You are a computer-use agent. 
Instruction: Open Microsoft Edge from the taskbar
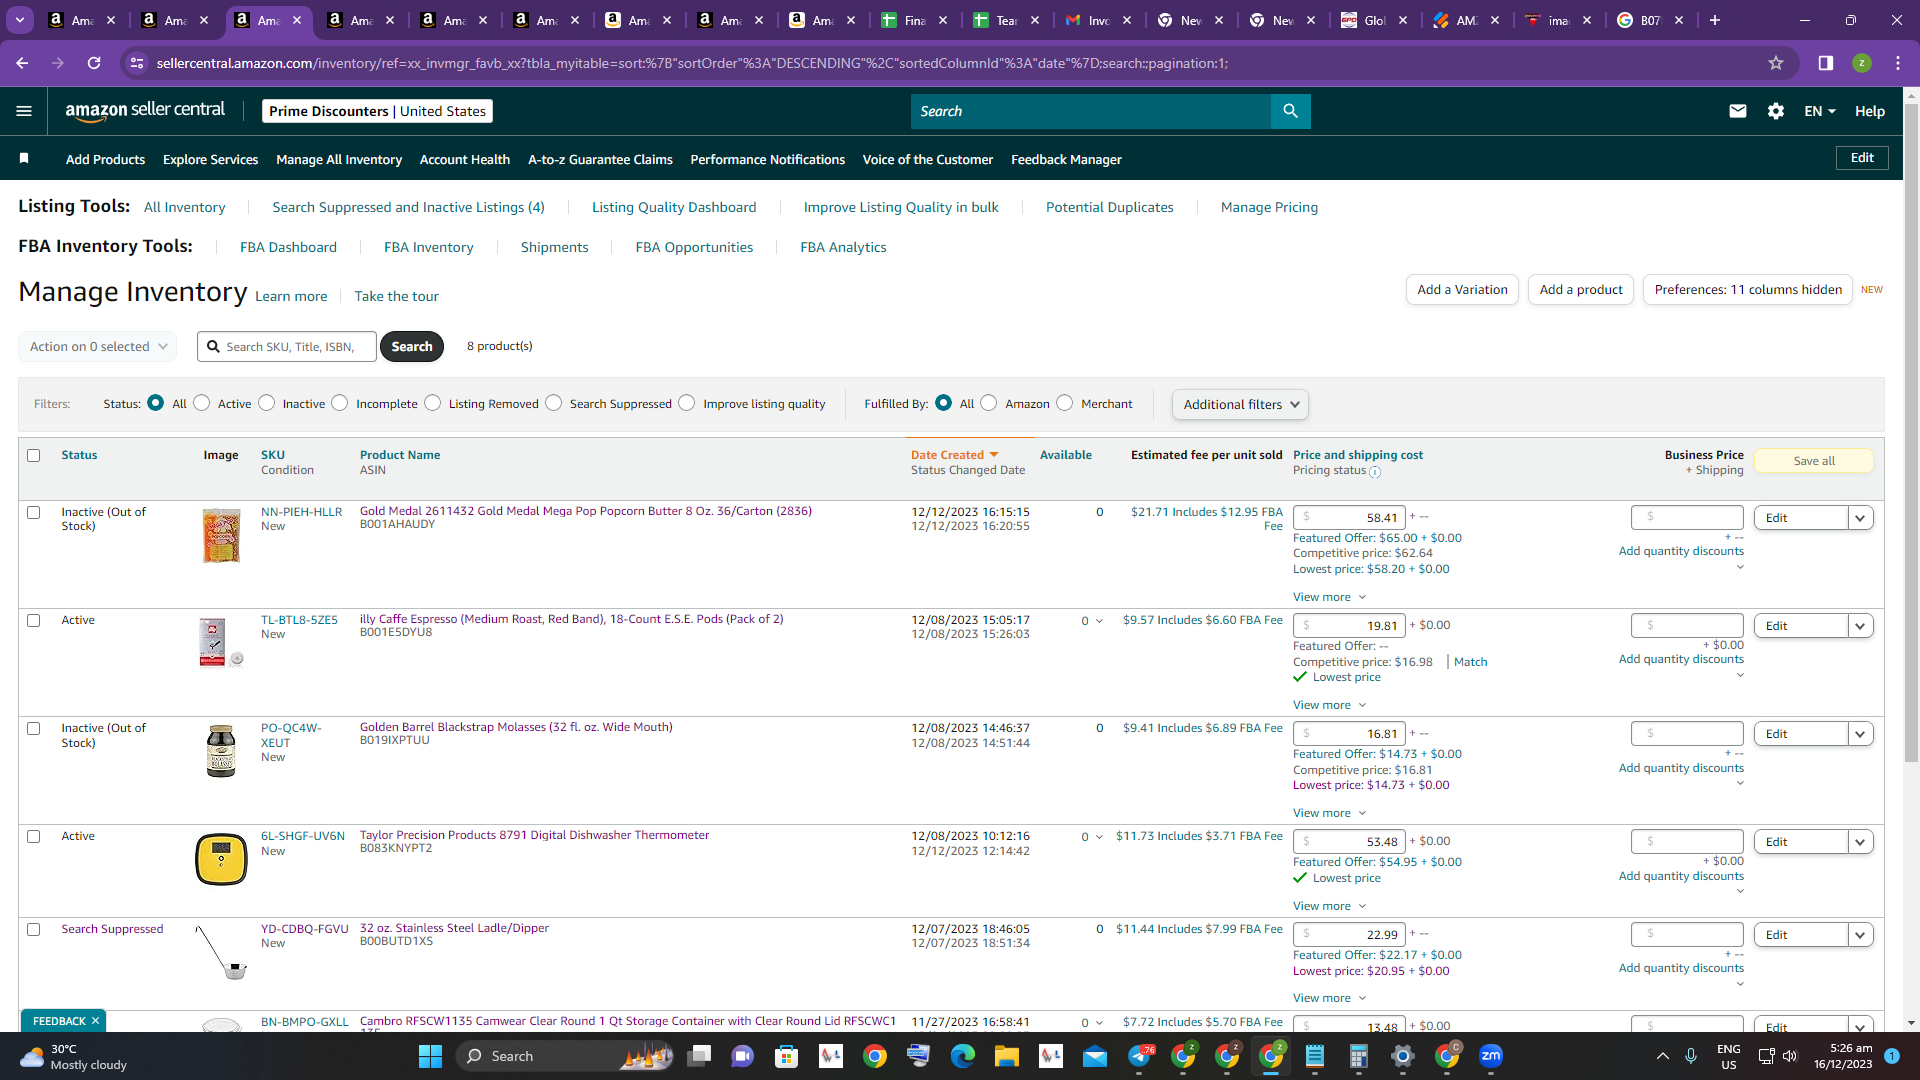(963, 1056)
